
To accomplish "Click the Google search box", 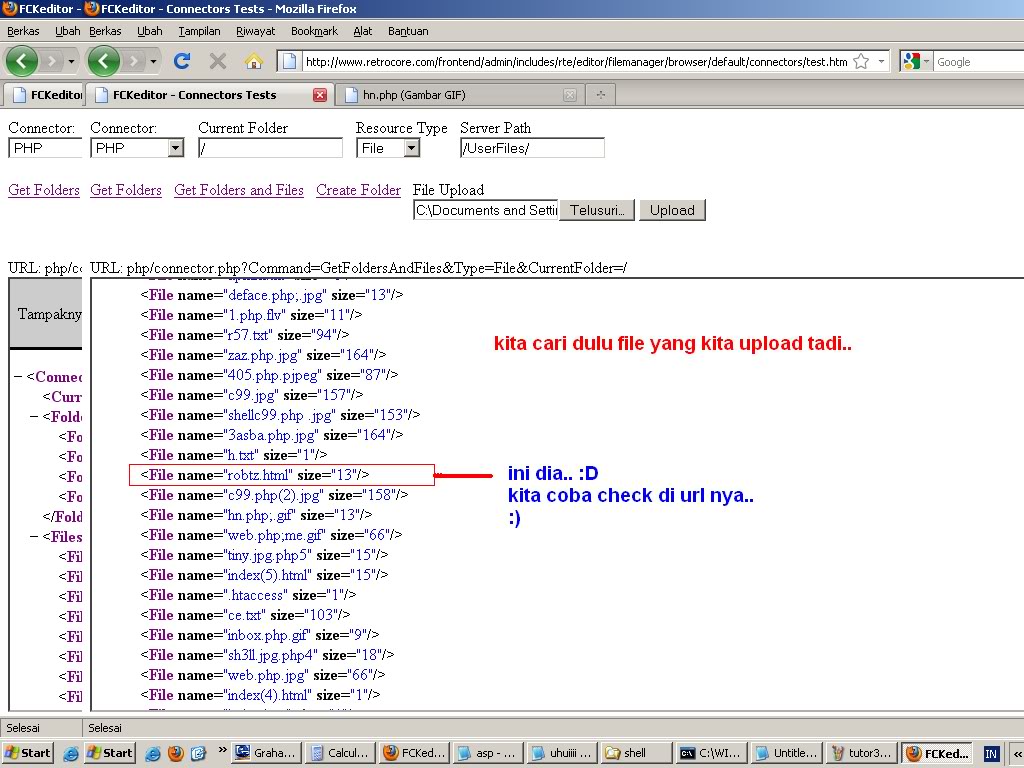I will (978, 62).
